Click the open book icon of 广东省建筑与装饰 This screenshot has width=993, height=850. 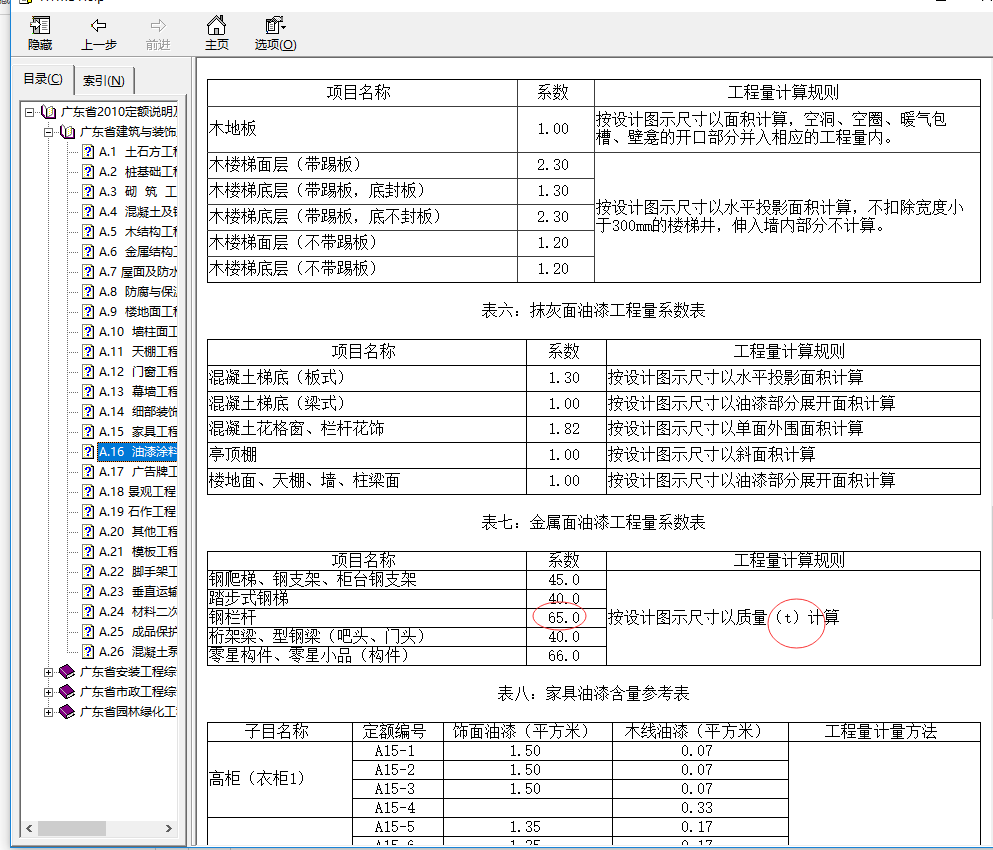[x=68, y=132]
